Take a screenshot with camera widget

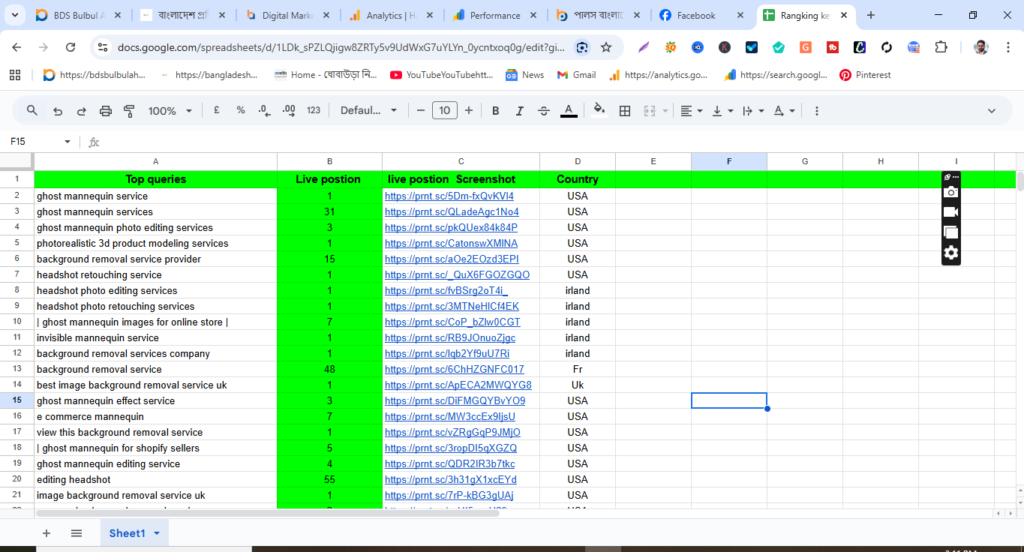pyautogui.click(x=951, y=192)
